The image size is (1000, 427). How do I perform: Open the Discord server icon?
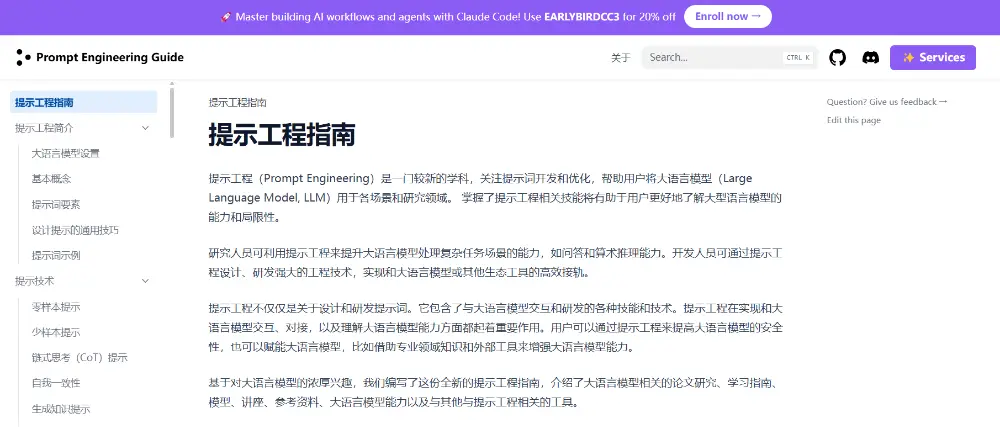870,58
